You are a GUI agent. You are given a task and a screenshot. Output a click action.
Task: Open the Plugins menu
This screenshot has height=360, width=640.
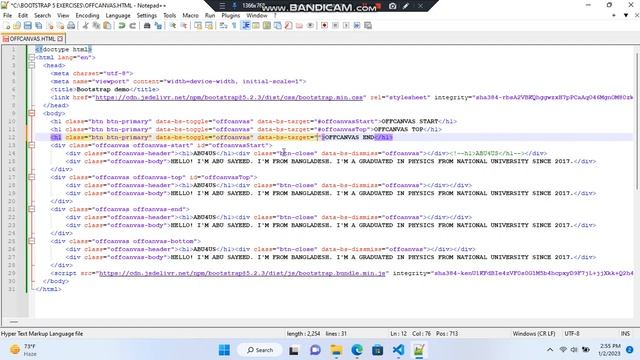click(231, 16)
